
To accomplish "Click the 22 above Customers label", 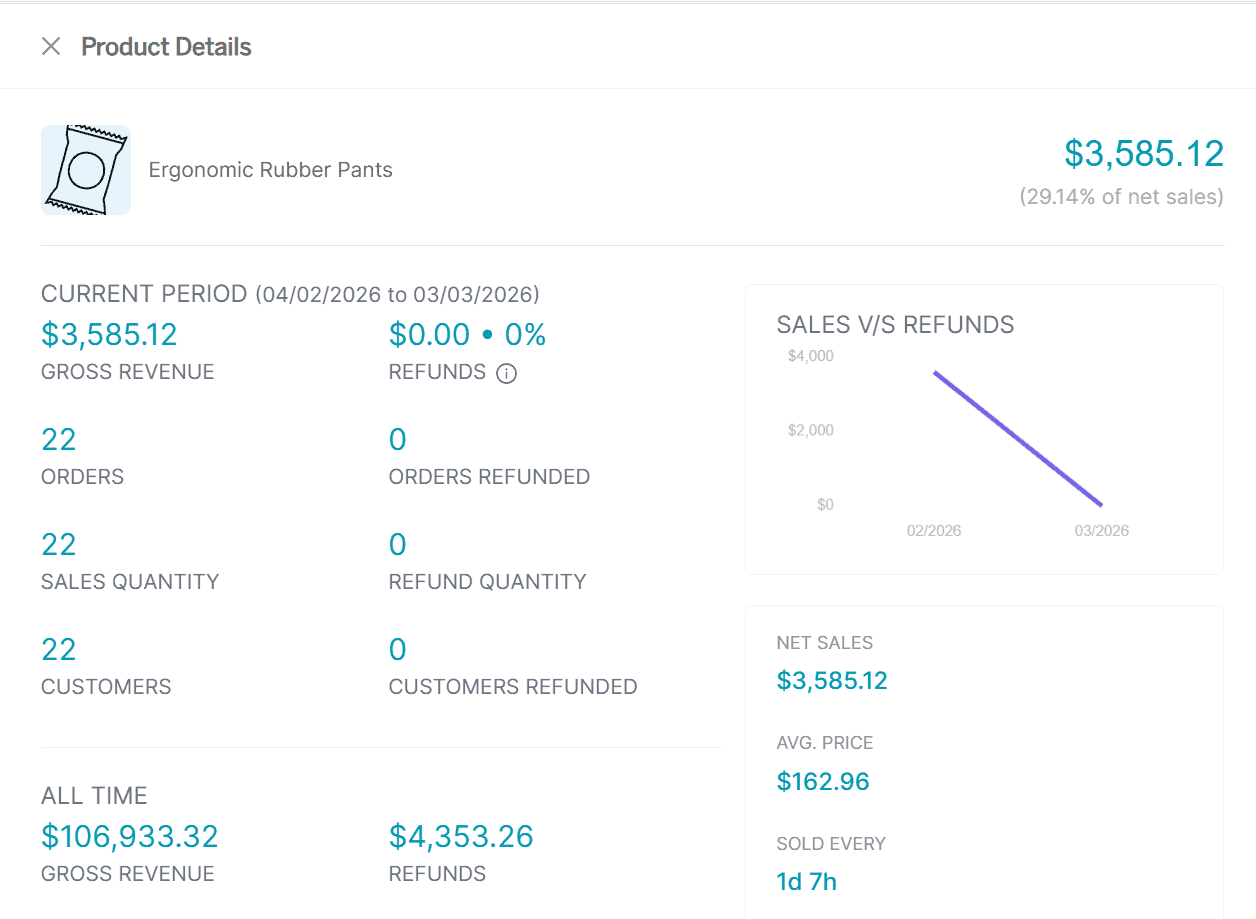I will 59,650.
